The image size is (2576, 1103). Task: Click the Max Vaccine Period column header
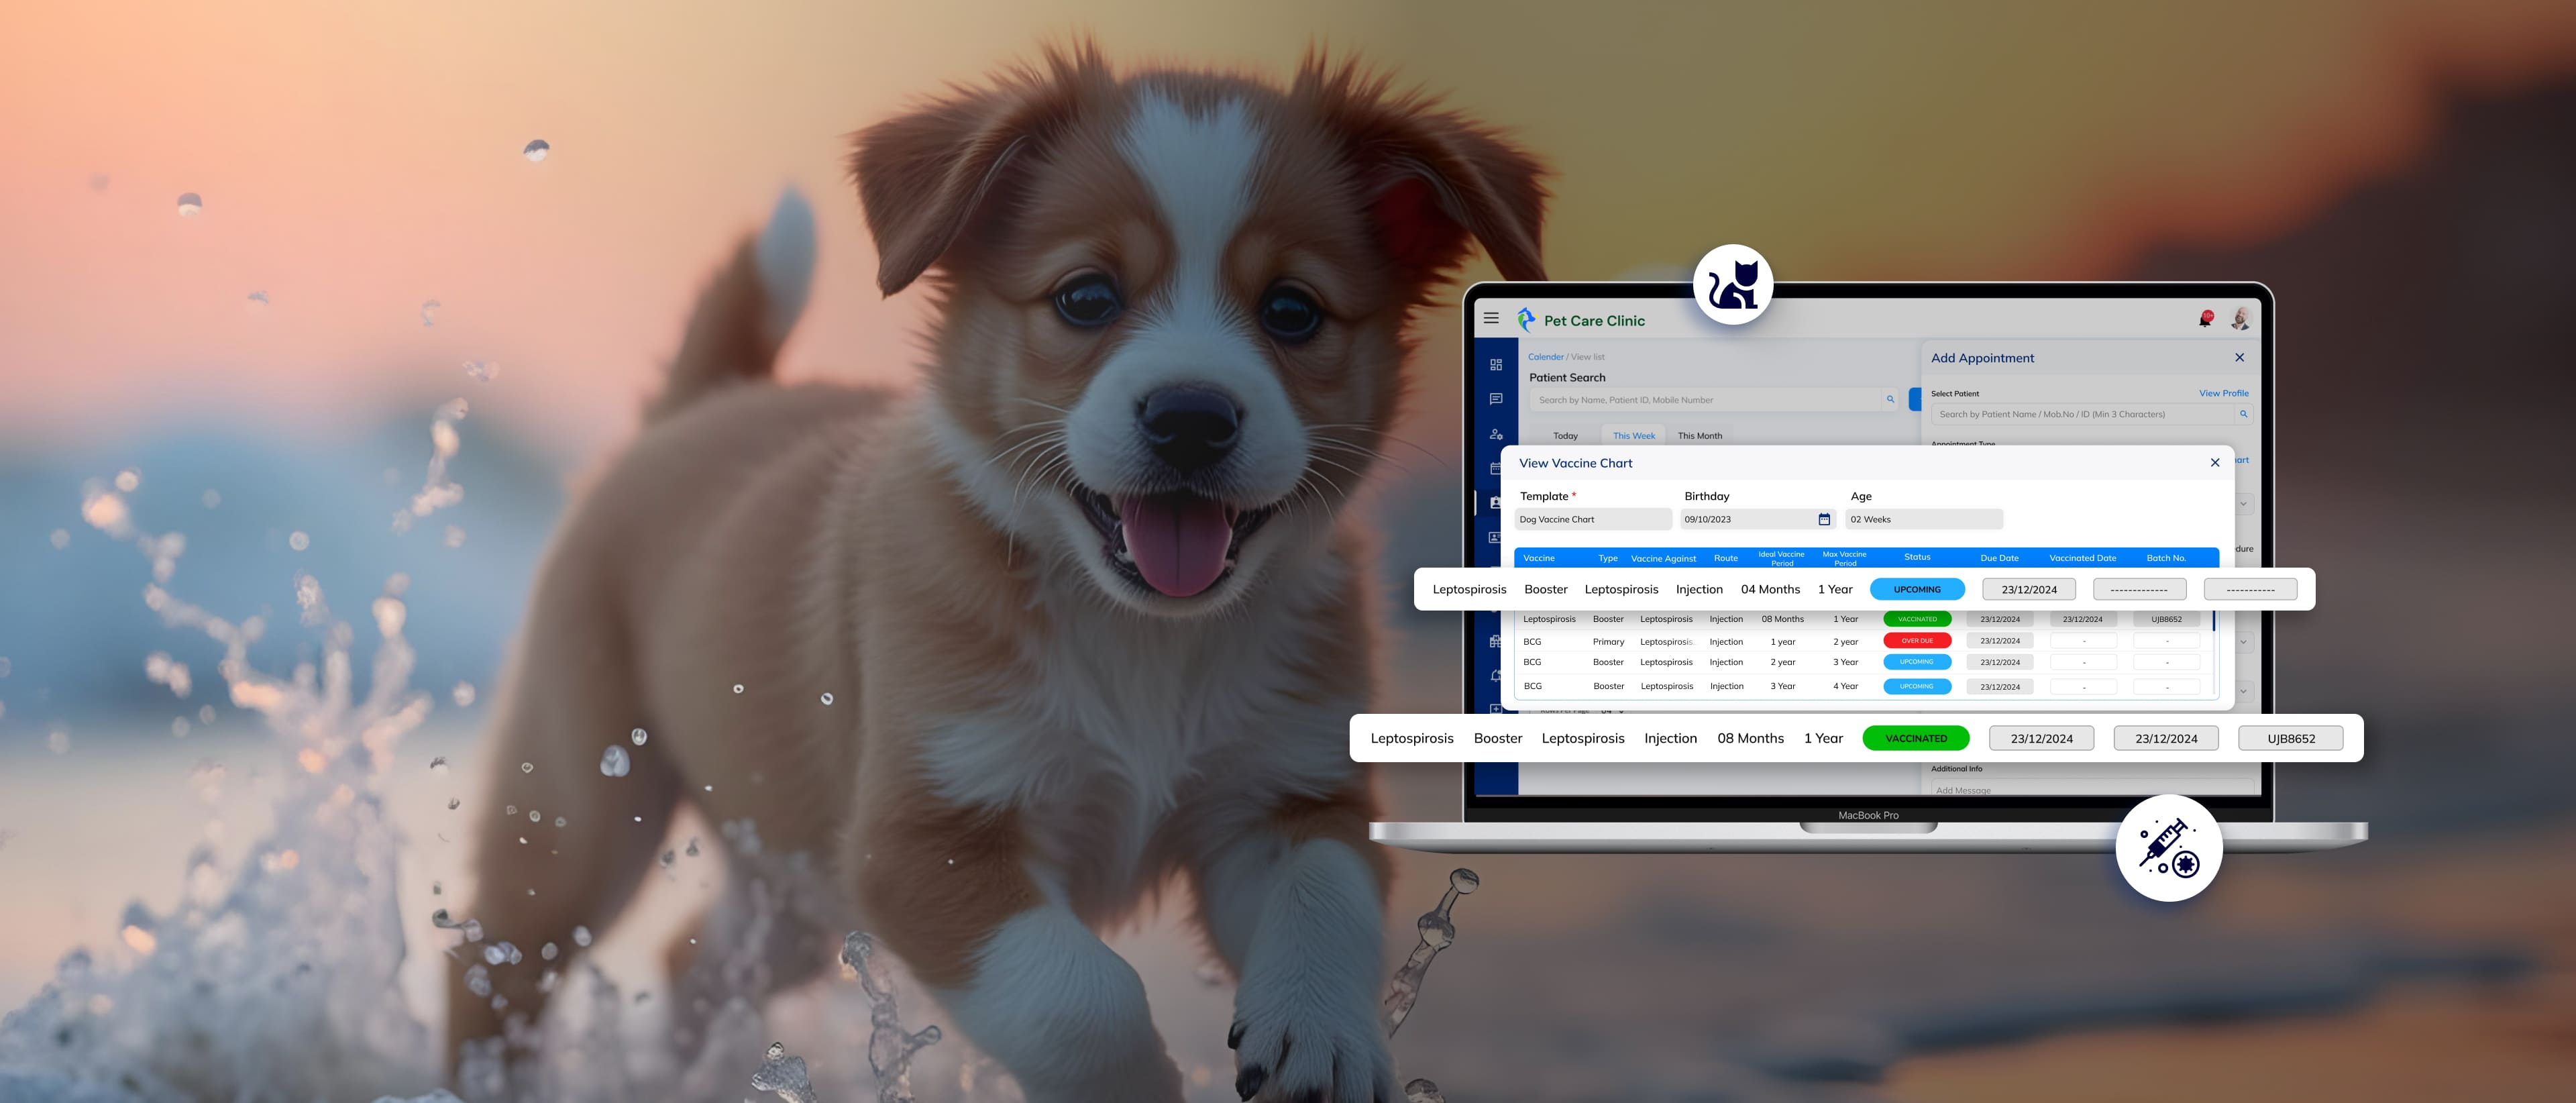(1845, 558)
